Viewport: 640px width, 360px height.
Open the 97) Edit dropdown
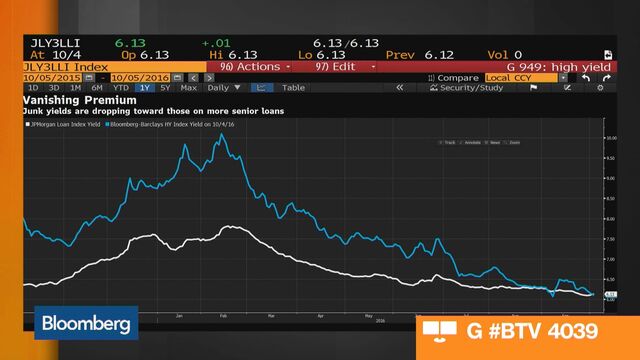pos(345,67)
